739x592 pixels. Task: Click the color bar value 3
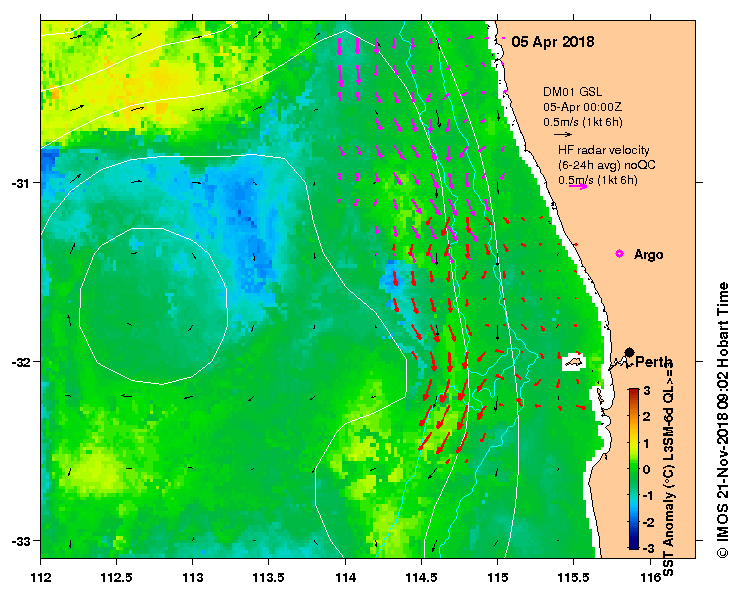pos(647,391)
